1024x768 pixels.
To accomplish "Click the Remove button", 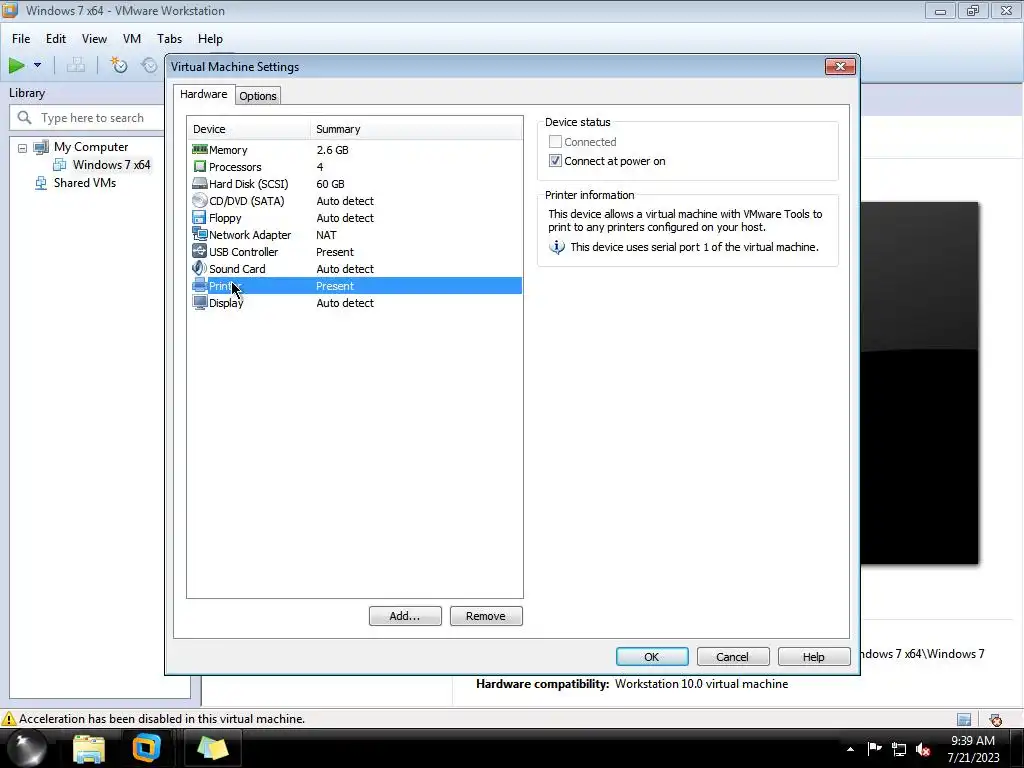I will coord(486,616).
